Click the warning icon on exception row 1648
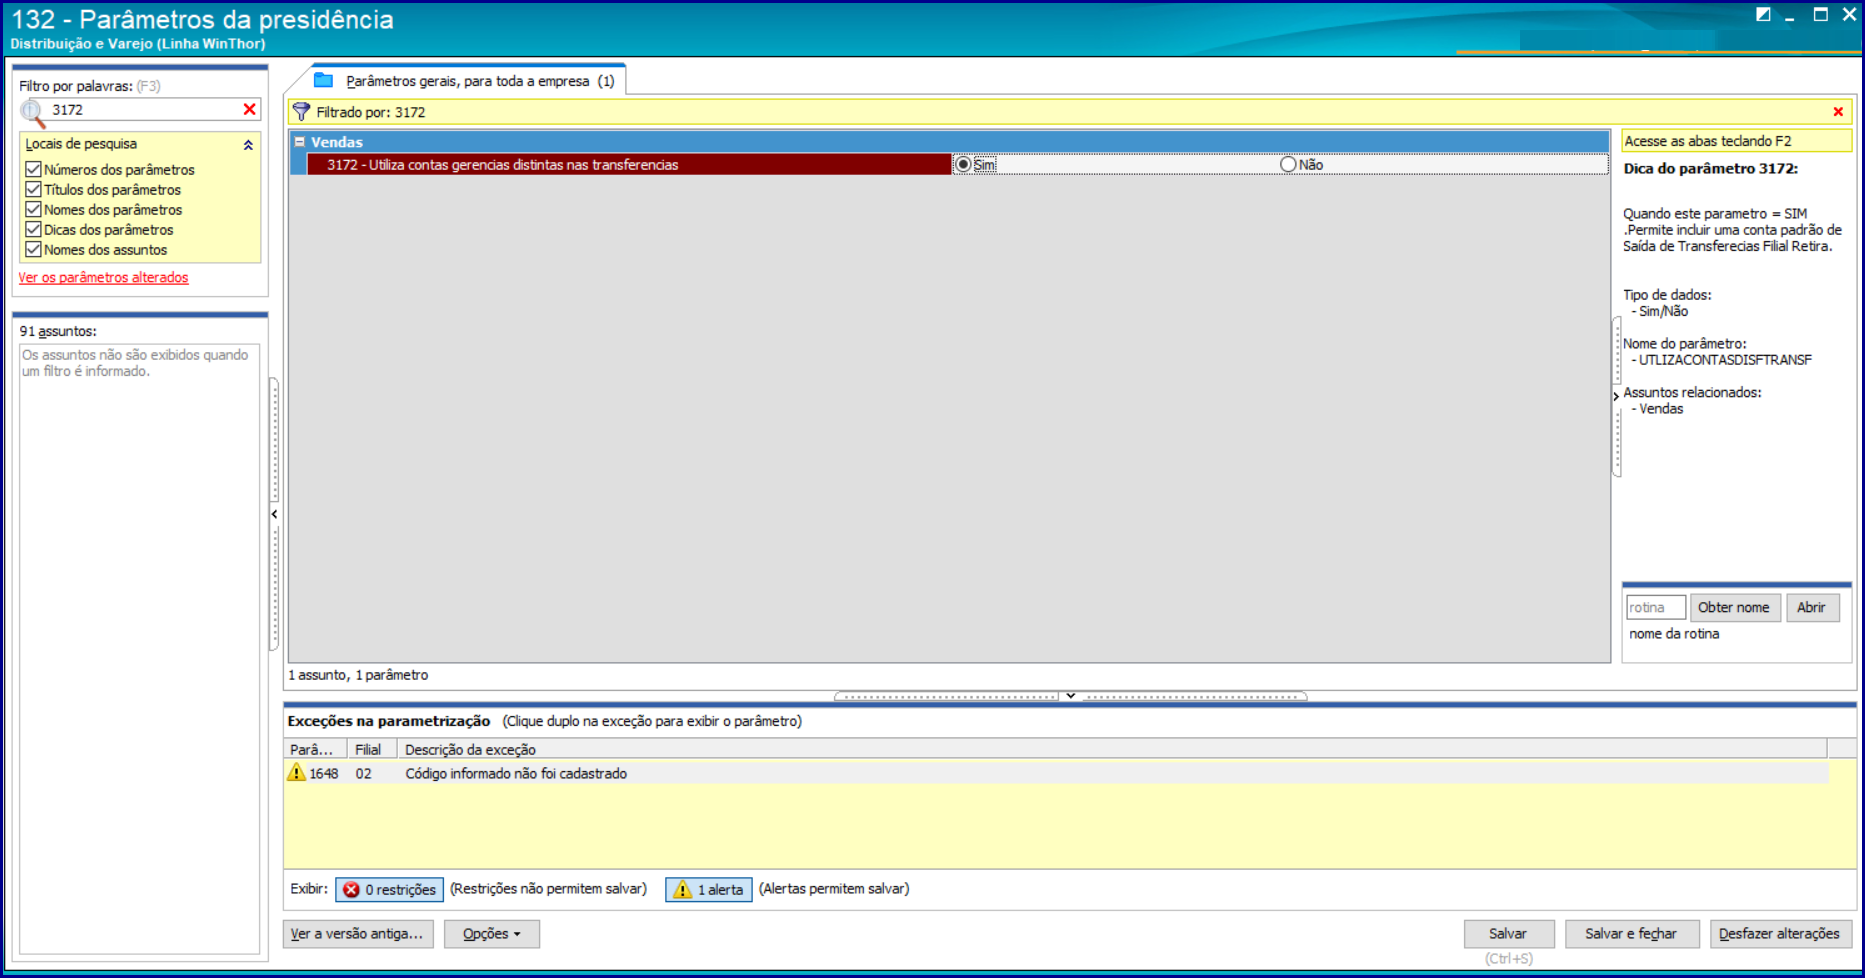Screen dimensions: 1865x978 click(296, 773)
